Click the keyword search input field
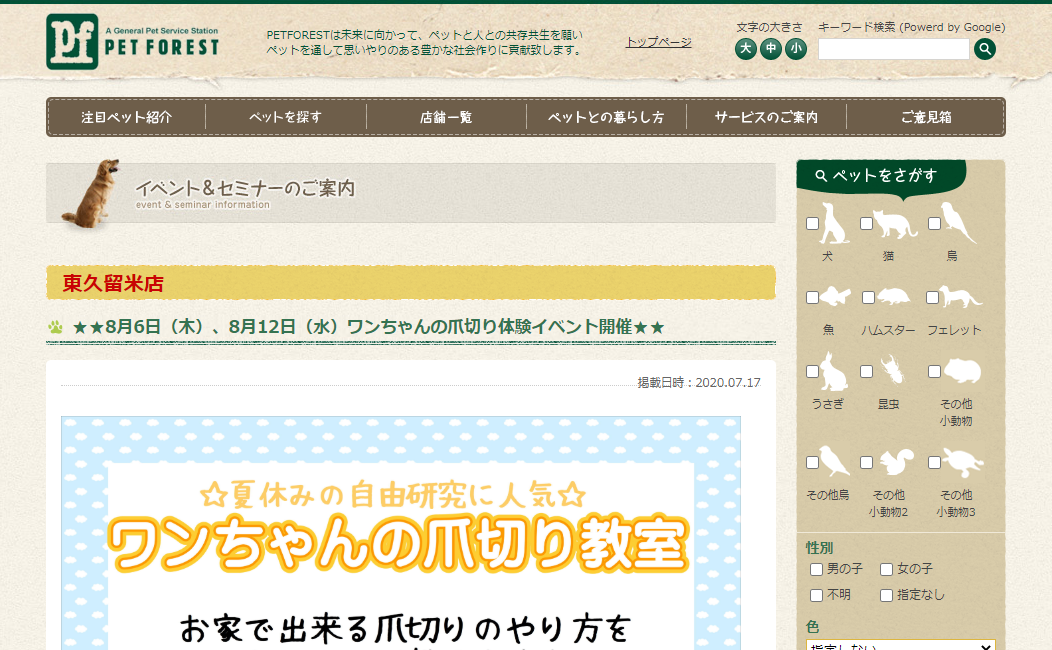This screenshot has width=1052, height=650. (894, 49)
